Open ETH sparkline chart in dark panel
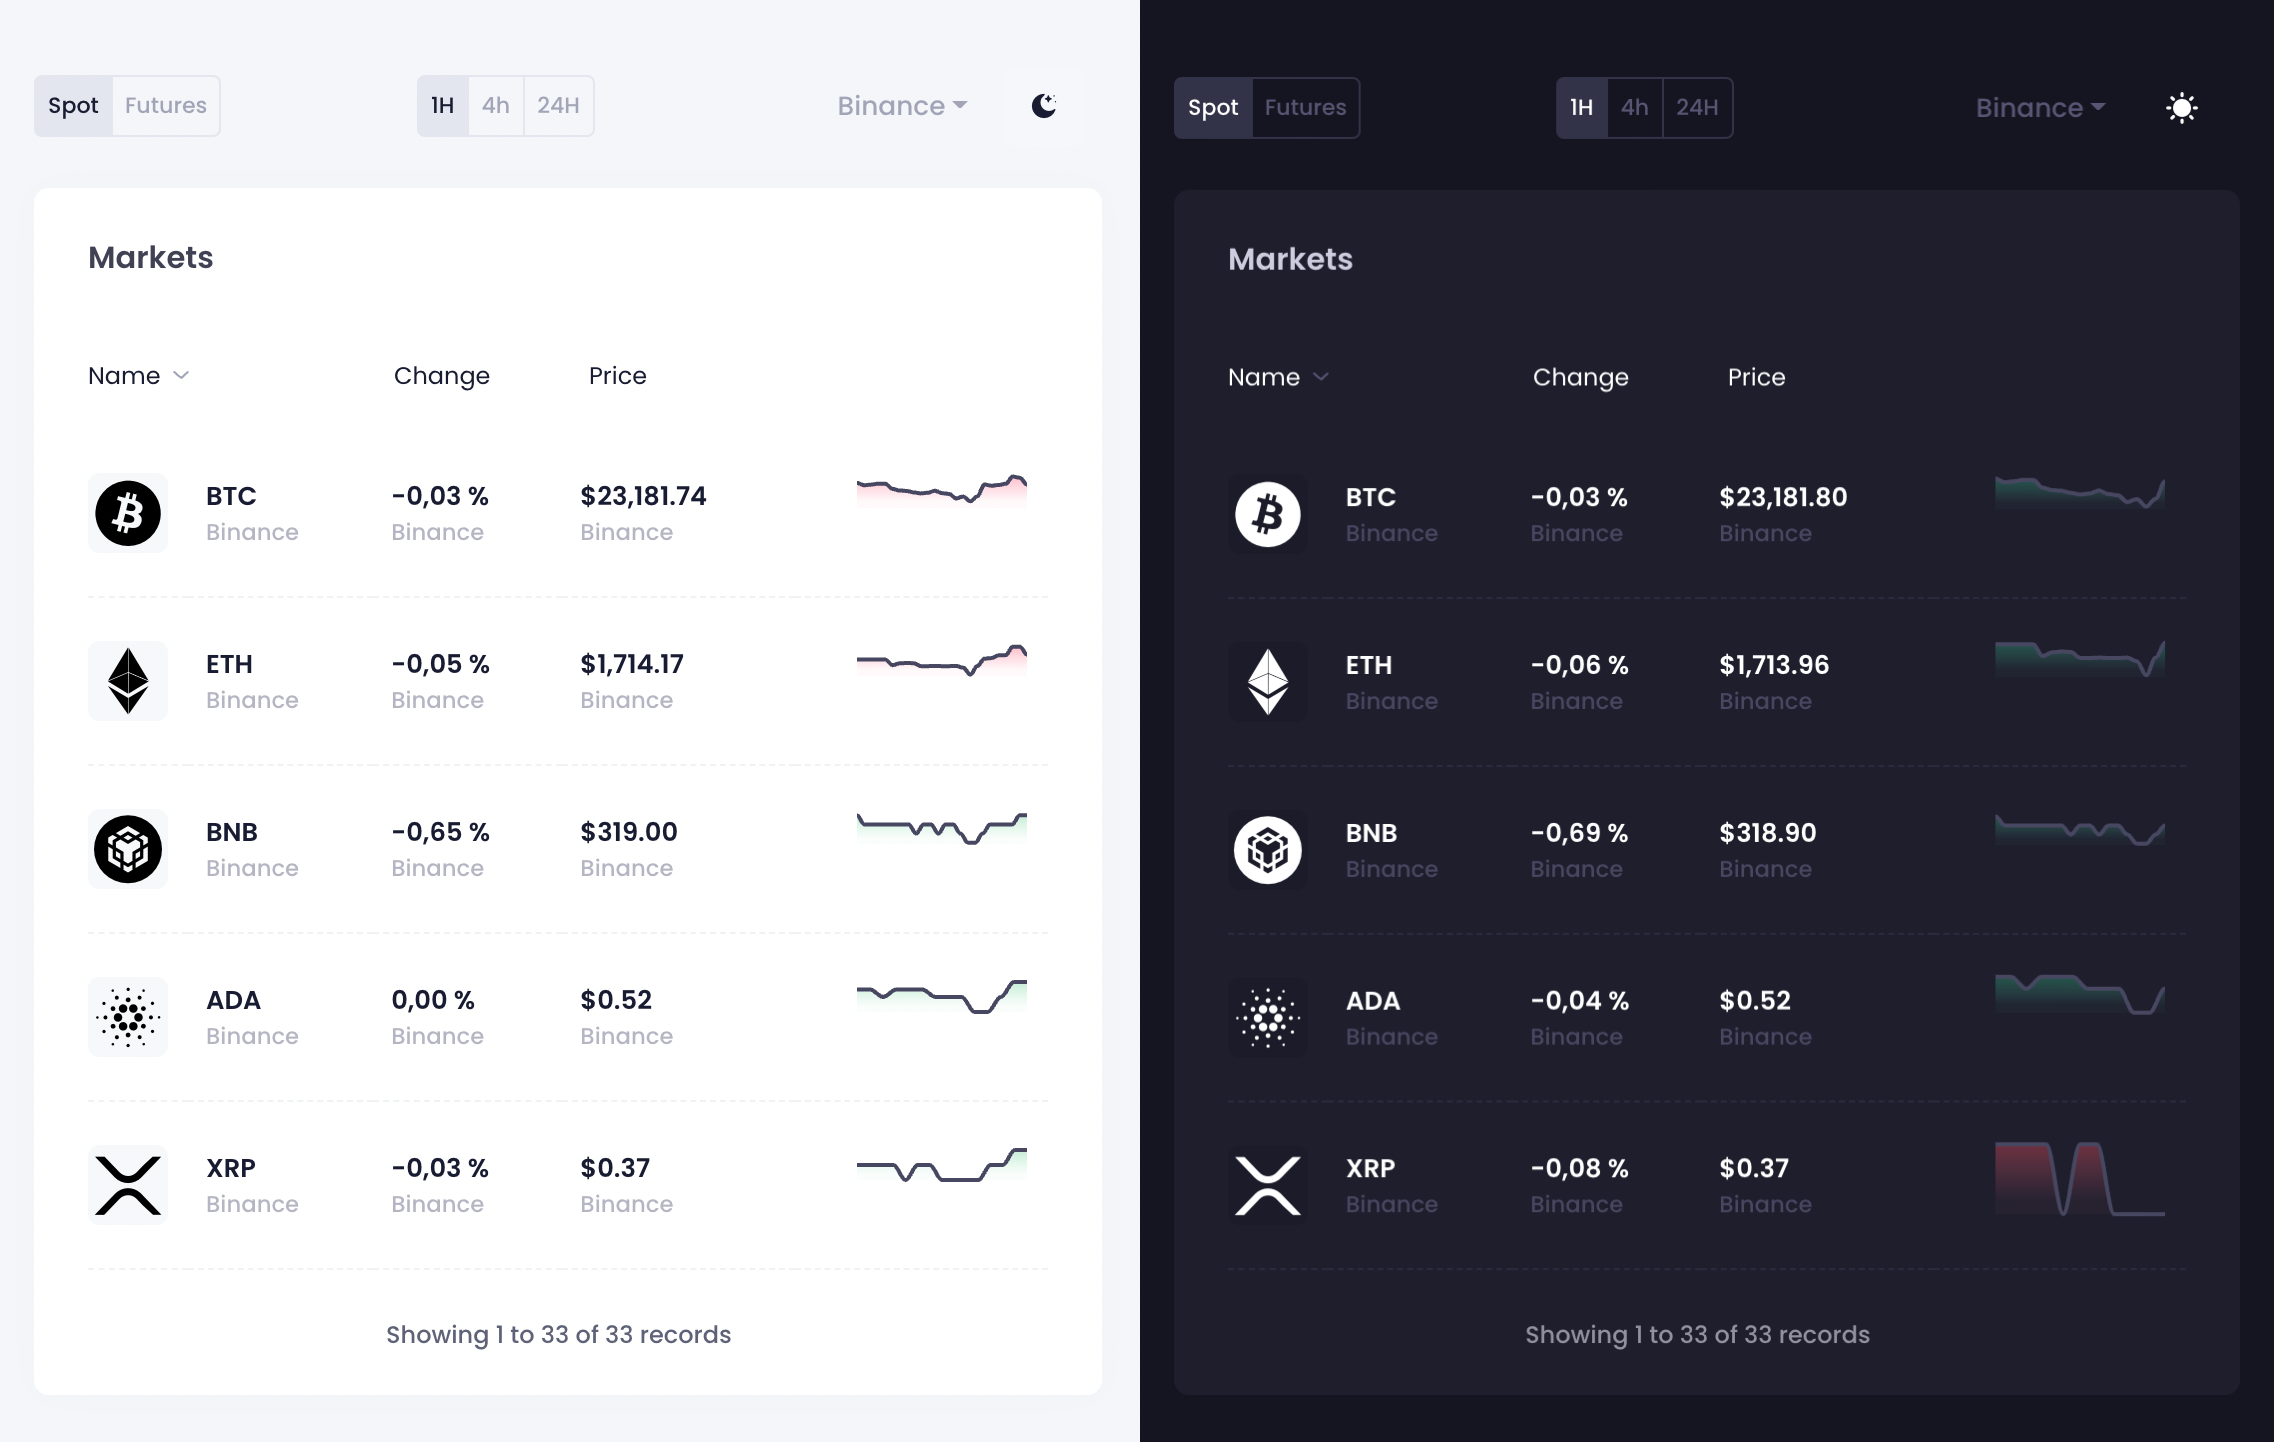Viewport: 2274px width, 1442px height. (x=2080, y=659)
